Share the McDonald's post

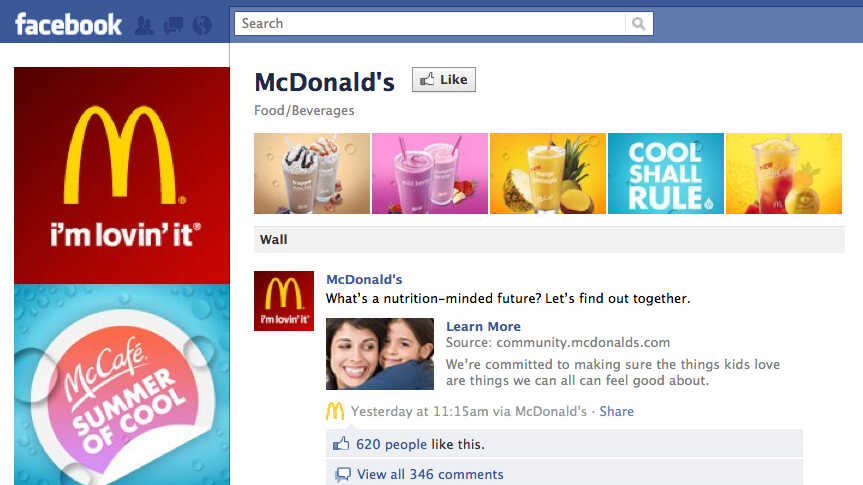point(616,411)
